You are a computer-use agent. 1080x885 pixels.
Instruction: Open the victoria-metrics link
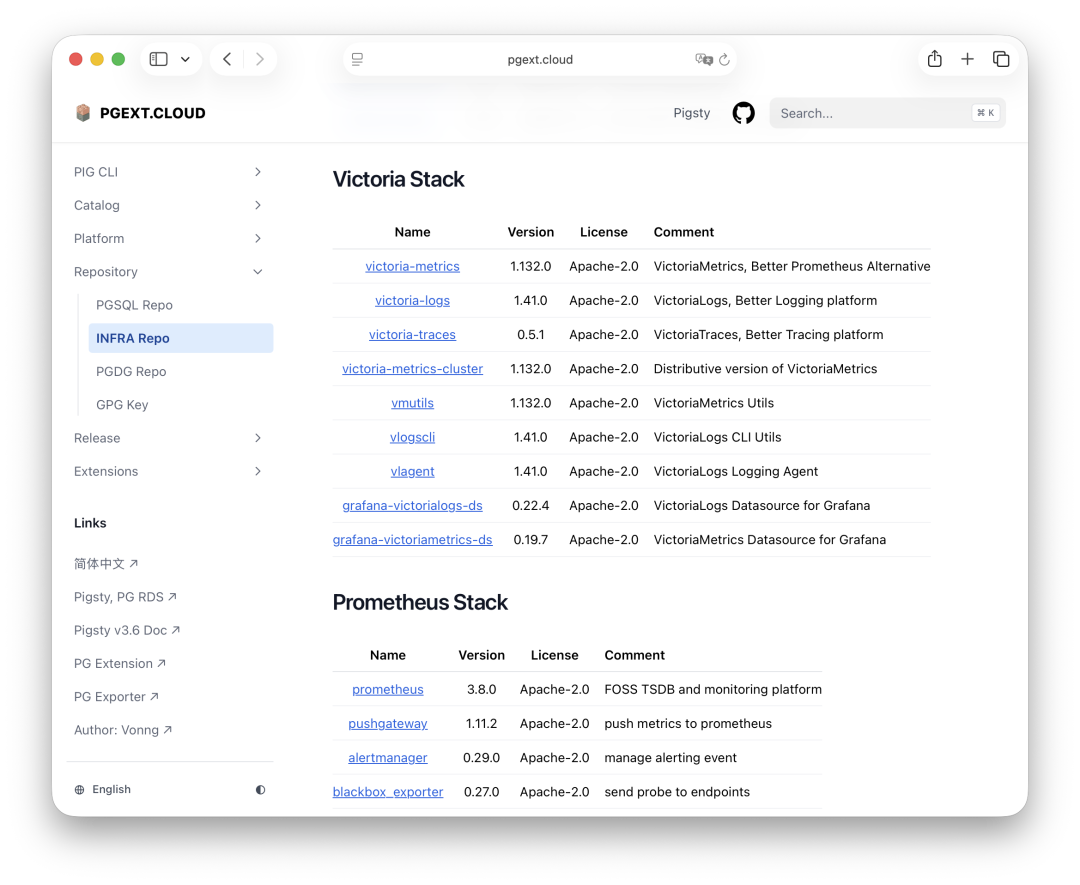412,266
